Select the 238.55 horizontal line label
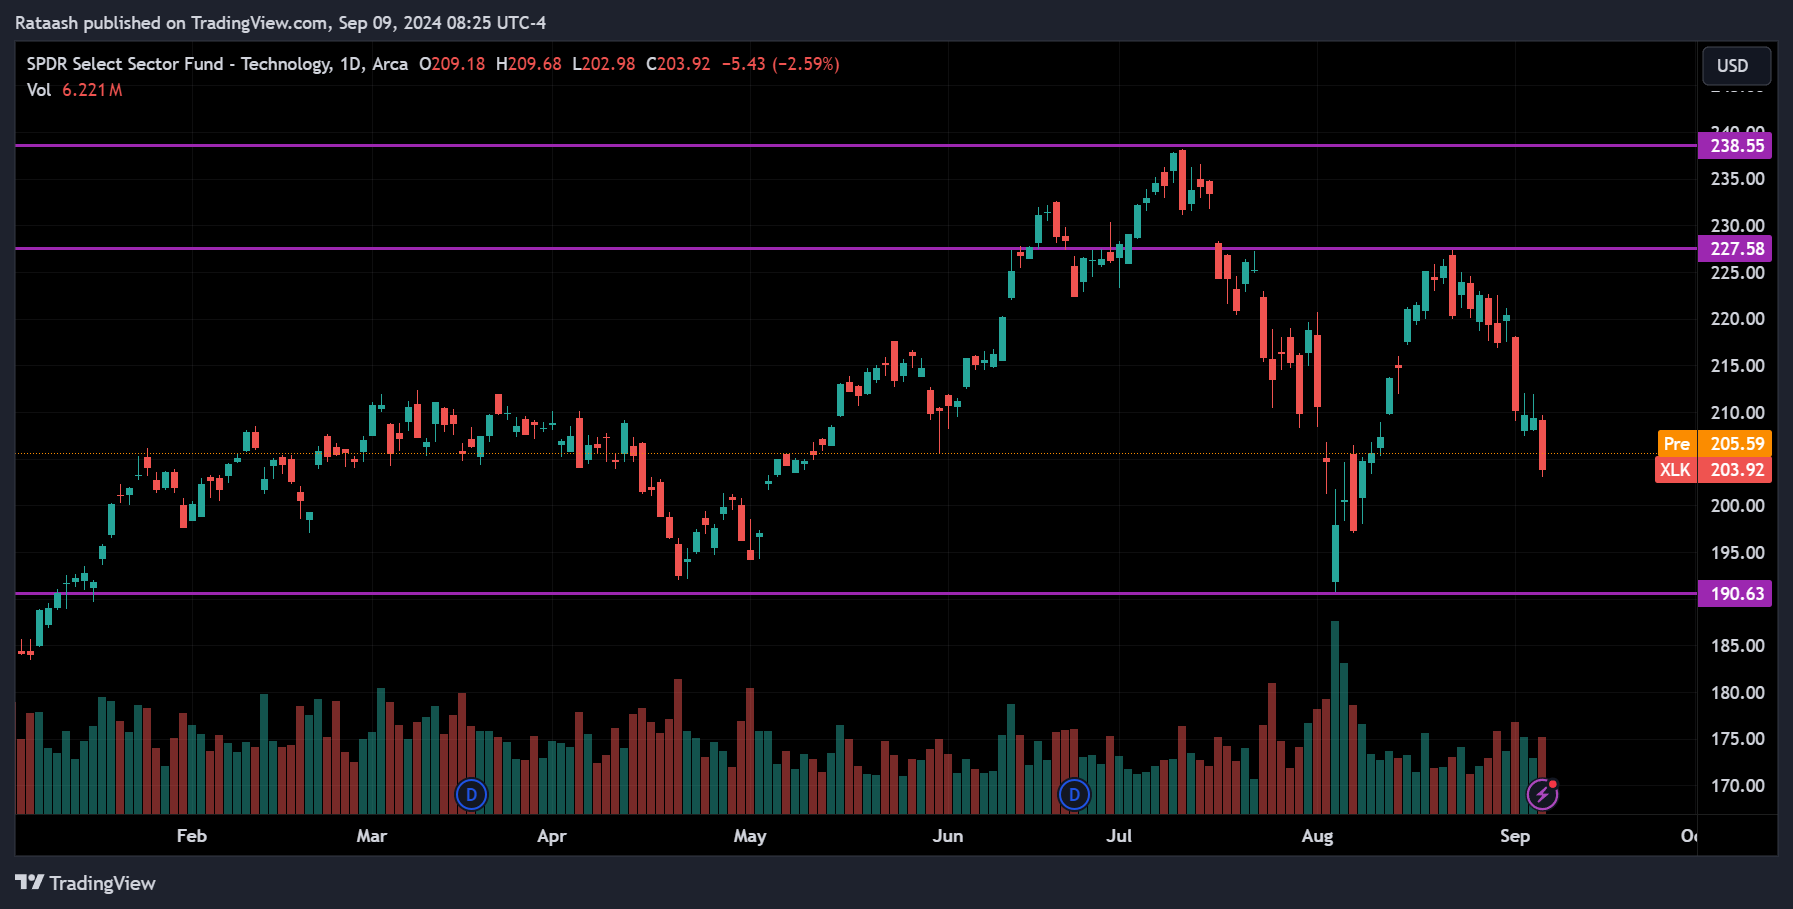 [x=1735, y=146]
